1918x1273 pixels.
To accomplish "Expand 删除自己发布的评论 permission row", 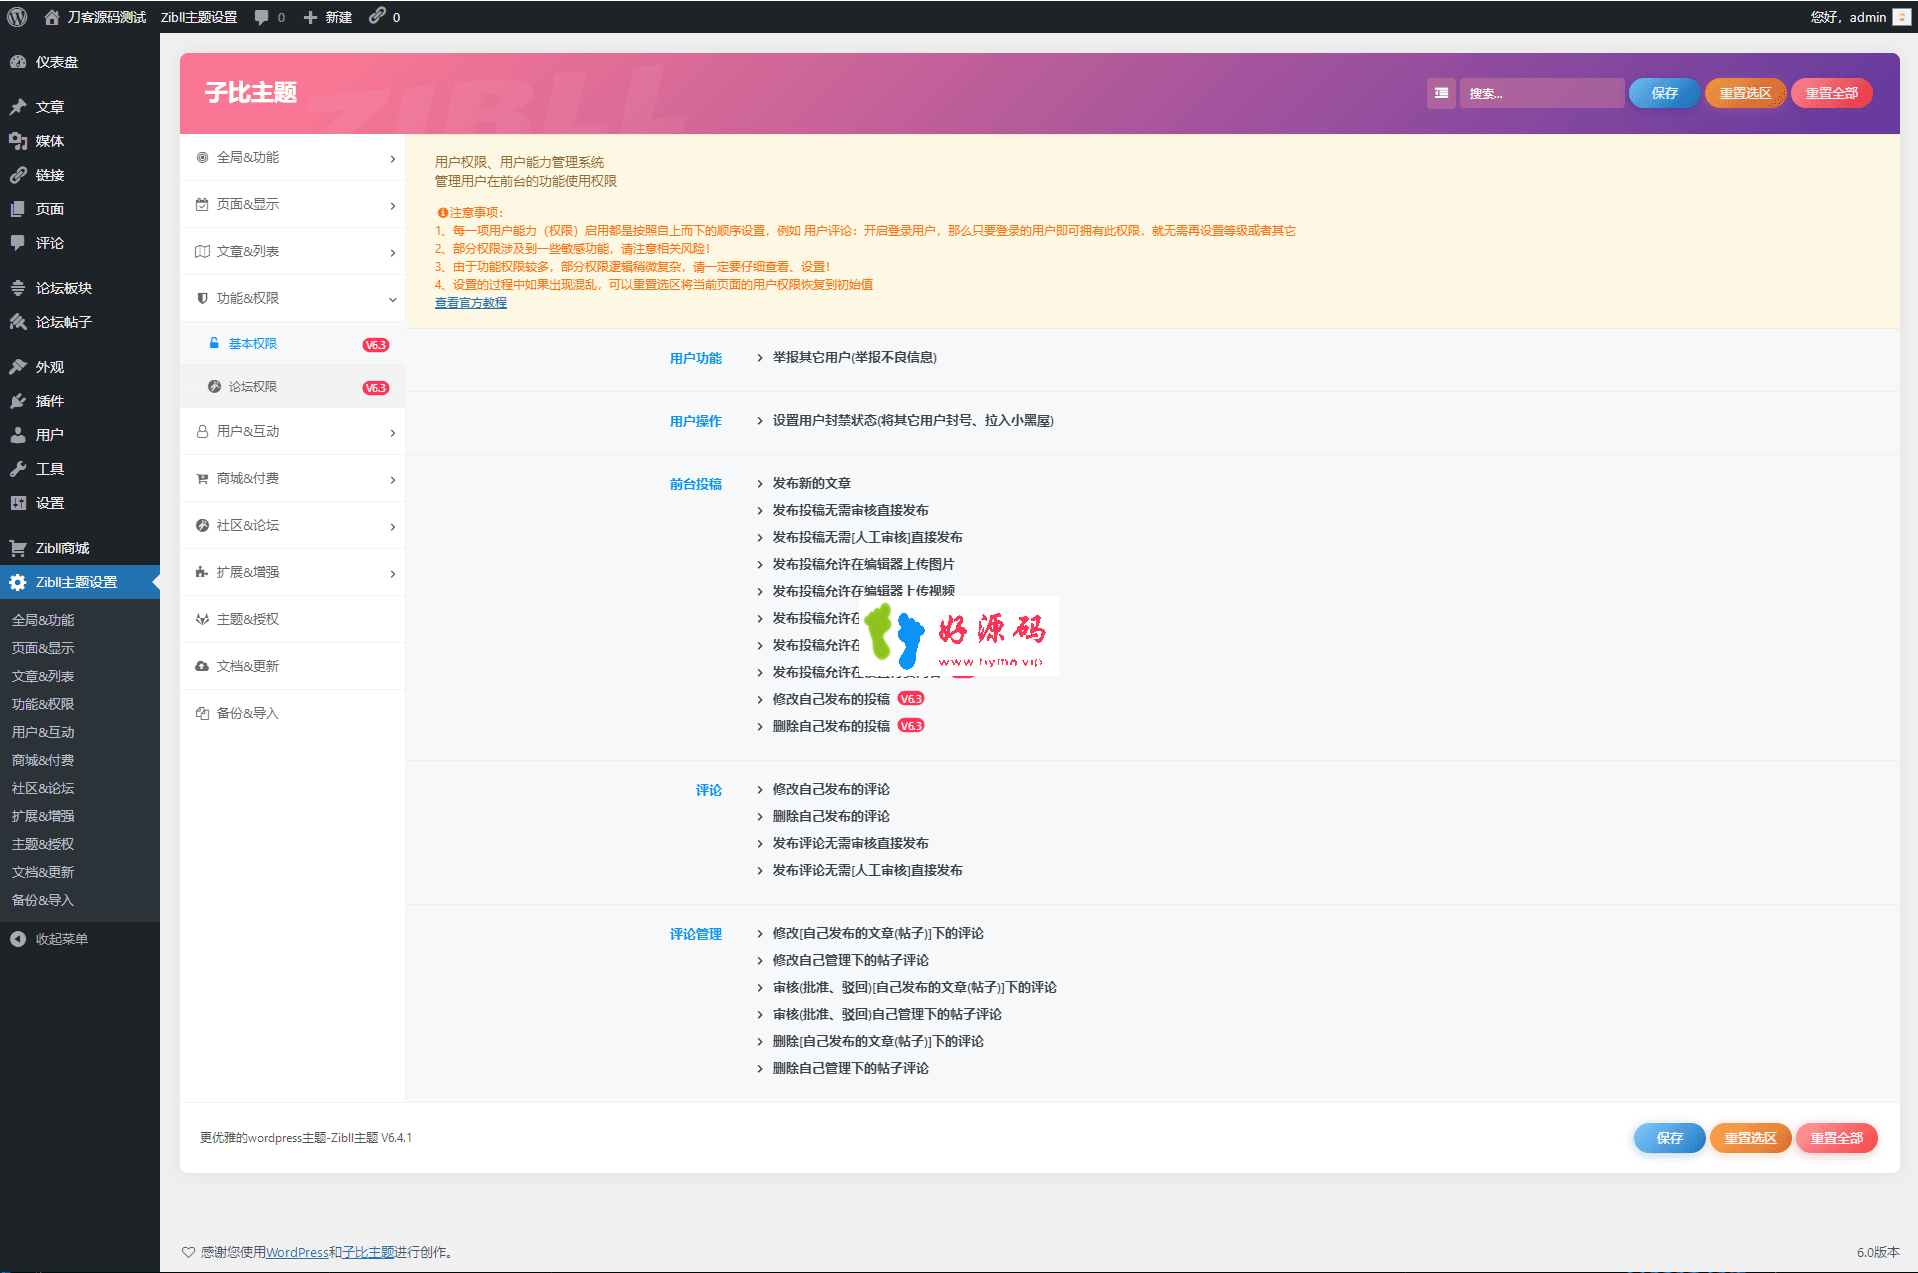I will coord(823,817).
